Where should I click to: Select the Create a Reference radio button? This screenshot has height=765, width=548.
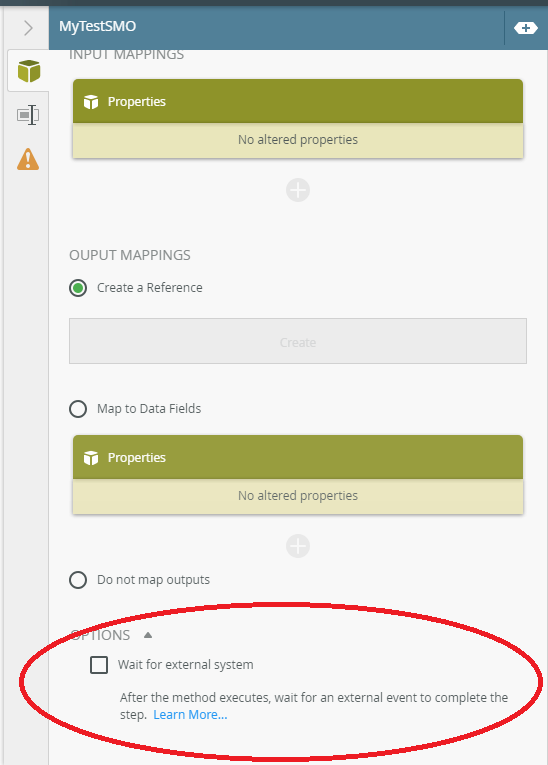coord(78,288)
